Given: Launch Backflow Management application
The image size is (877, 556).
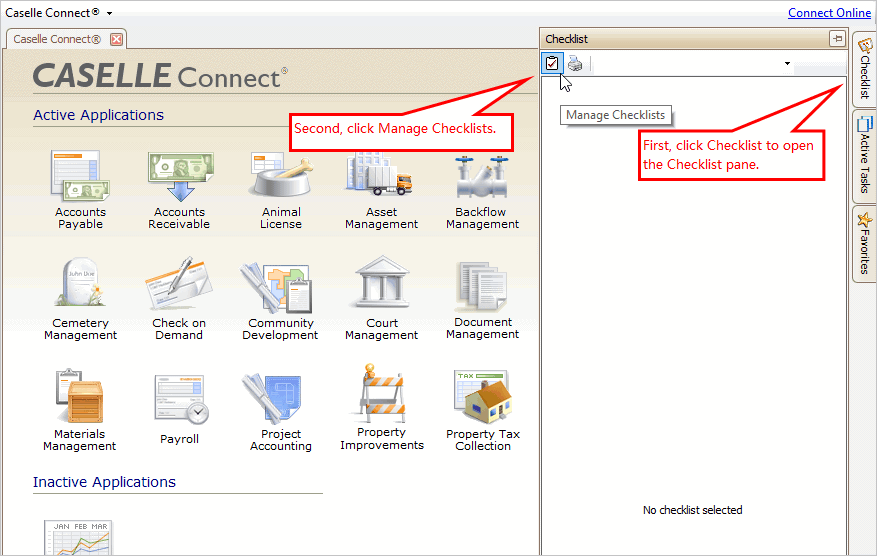Looking at the screenshot, I should pos(482,190).
